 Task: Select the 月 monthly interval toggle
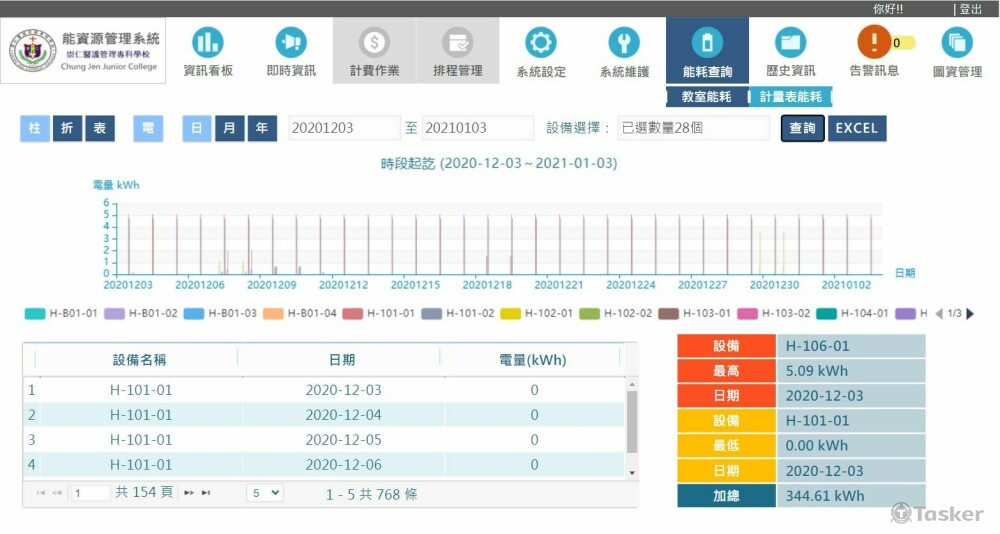tap(229, 128)
